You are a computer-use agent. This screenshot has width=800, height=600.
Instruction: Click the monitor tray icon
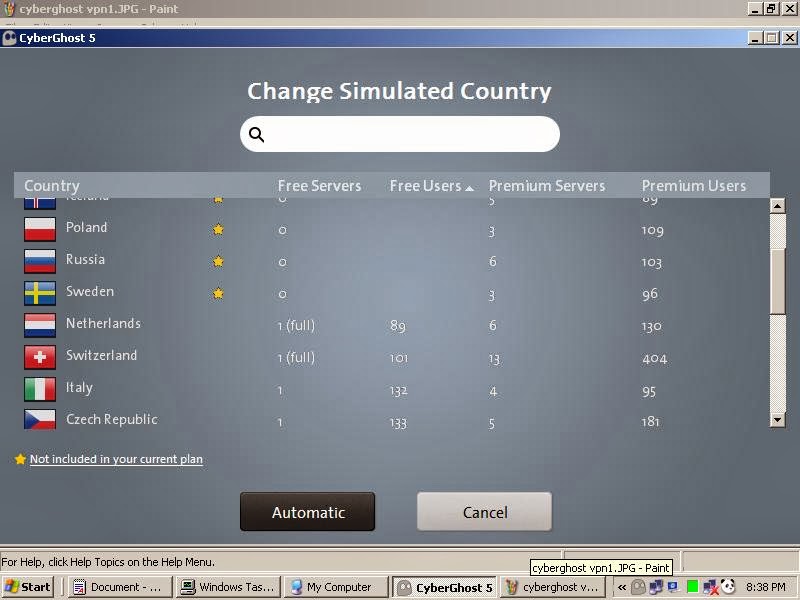click(673, 587)
